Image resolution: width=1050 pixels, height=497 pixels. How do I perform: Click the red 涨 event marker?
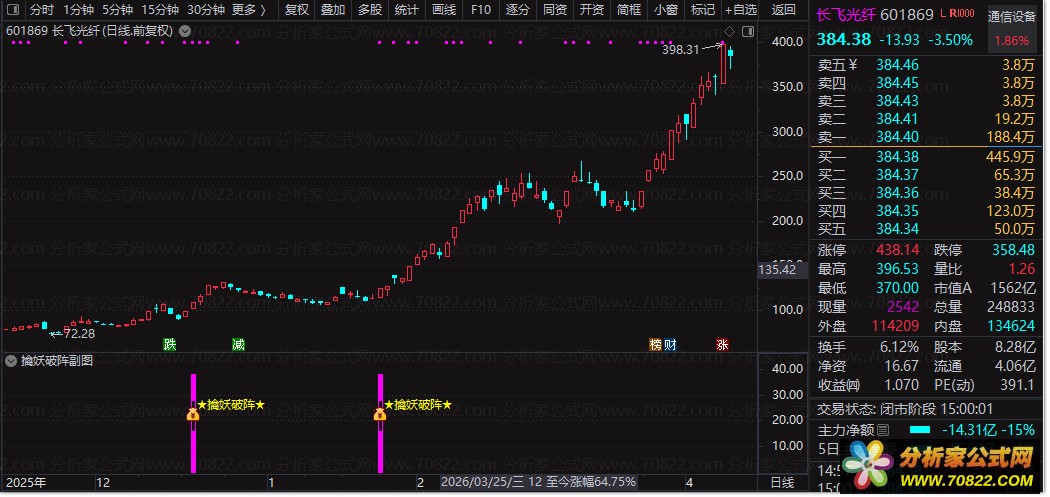(x=722, y=345)
